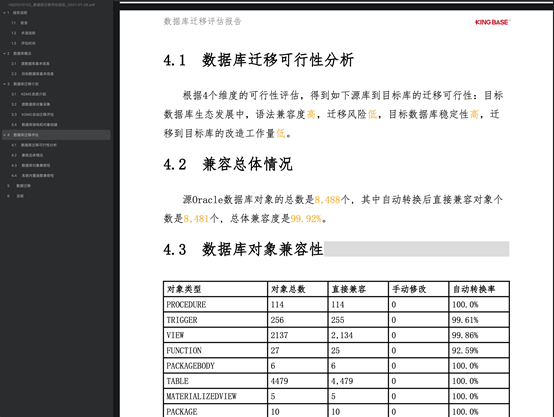Select outline entry 2.1
The width and height of the screenshot is (554, 417).
pos(30,64)
